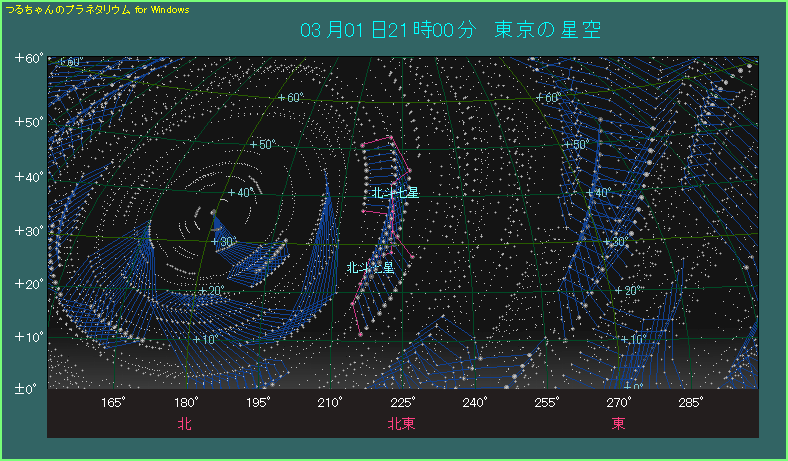Select the red 北 direction label

[185, 424]
